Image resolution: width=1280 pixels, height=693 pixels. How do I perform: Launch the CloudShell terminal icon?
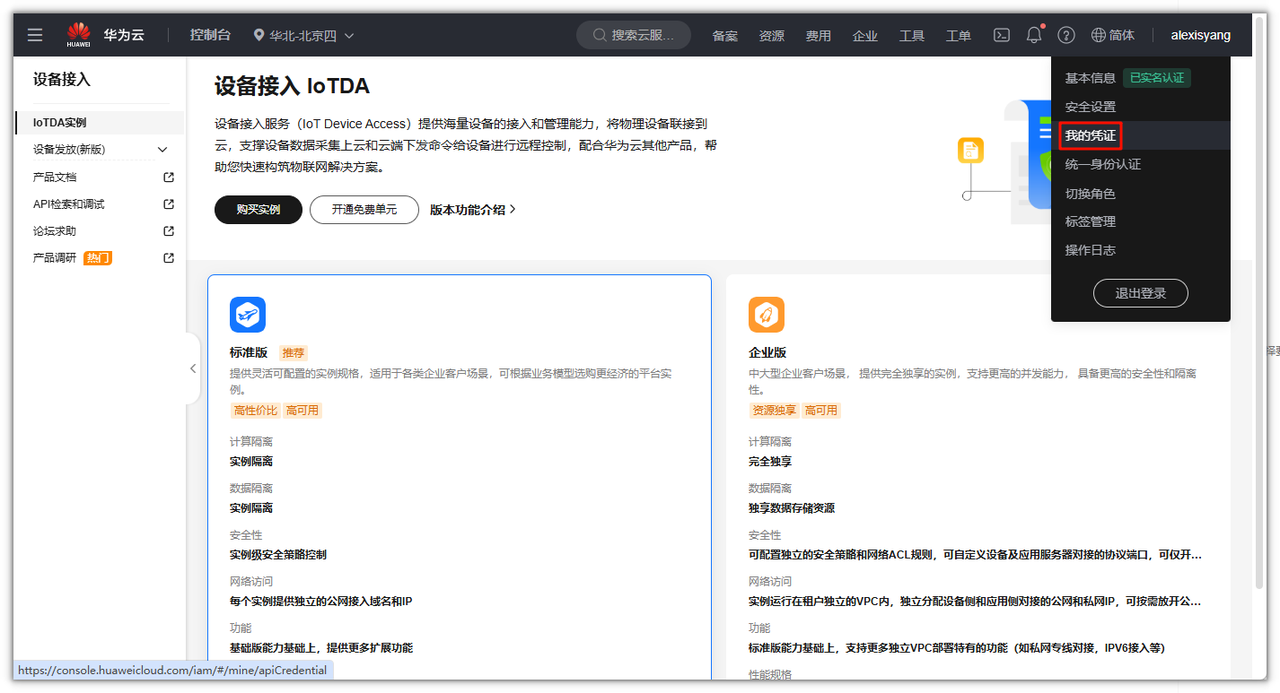pos(1001,35)
